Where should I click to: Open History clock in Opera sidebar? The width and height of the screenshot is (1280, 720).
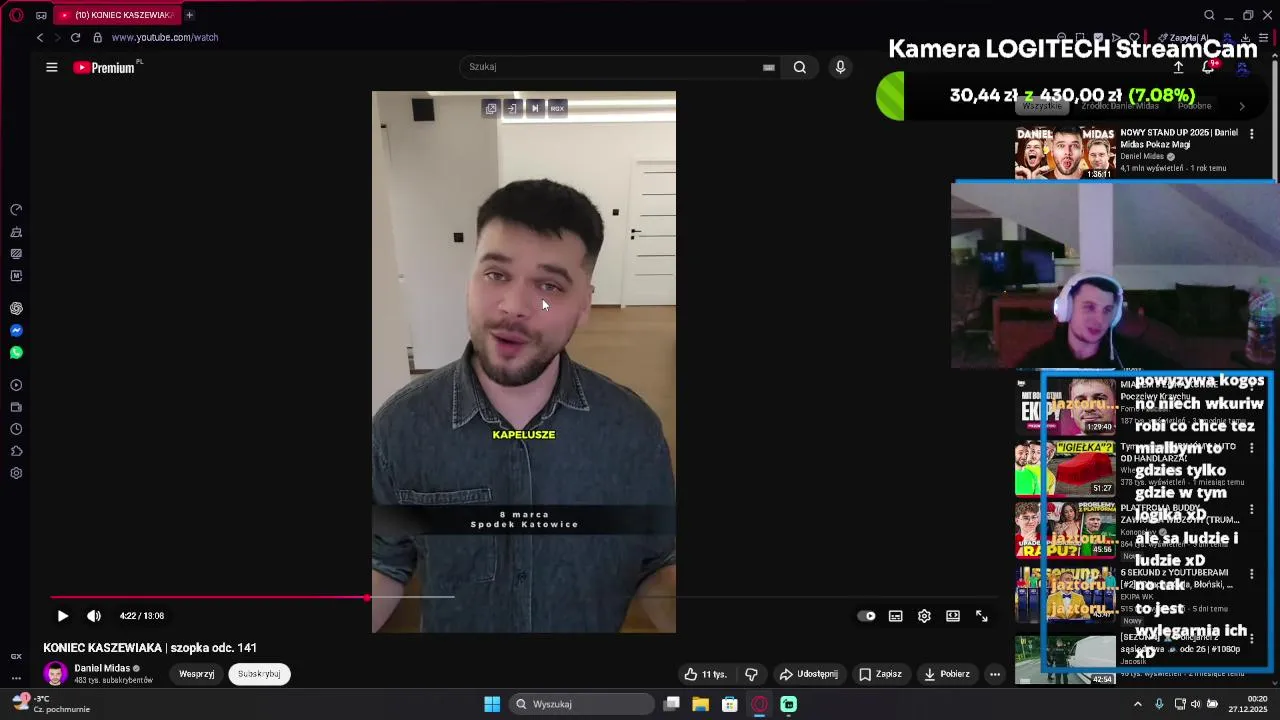(16, 429)
